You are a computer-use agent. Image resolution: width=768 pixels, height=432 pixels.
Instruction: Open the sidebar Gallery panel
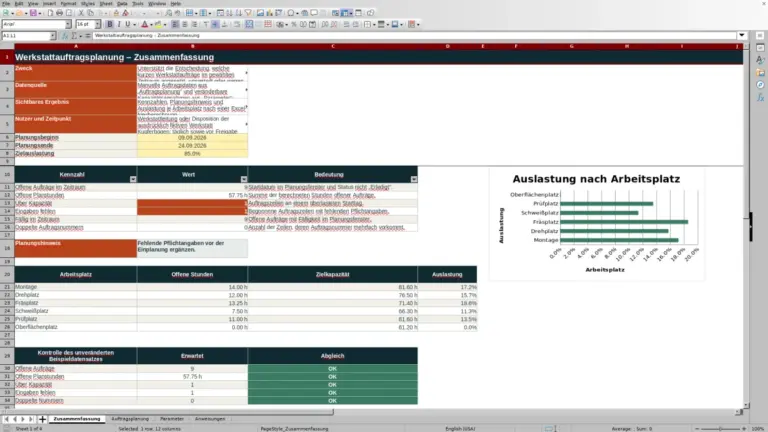(x=760, y=72)
